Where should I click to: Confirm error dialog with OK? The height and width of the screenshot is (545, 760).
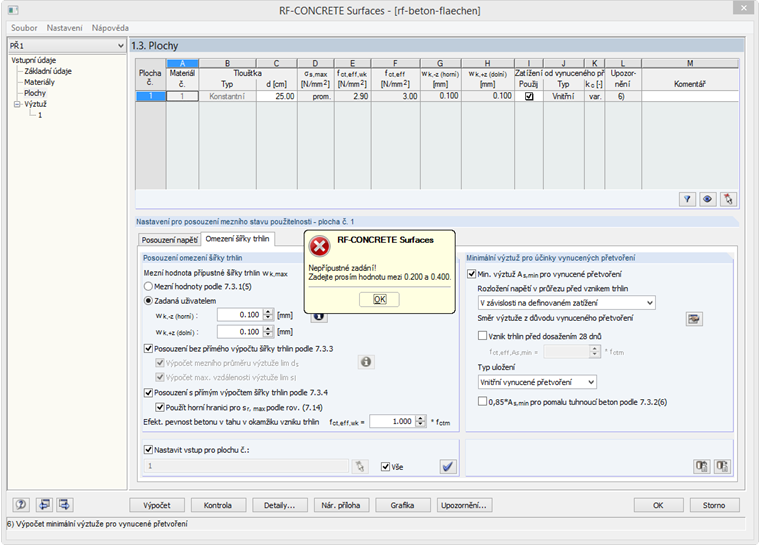point(380,299)
